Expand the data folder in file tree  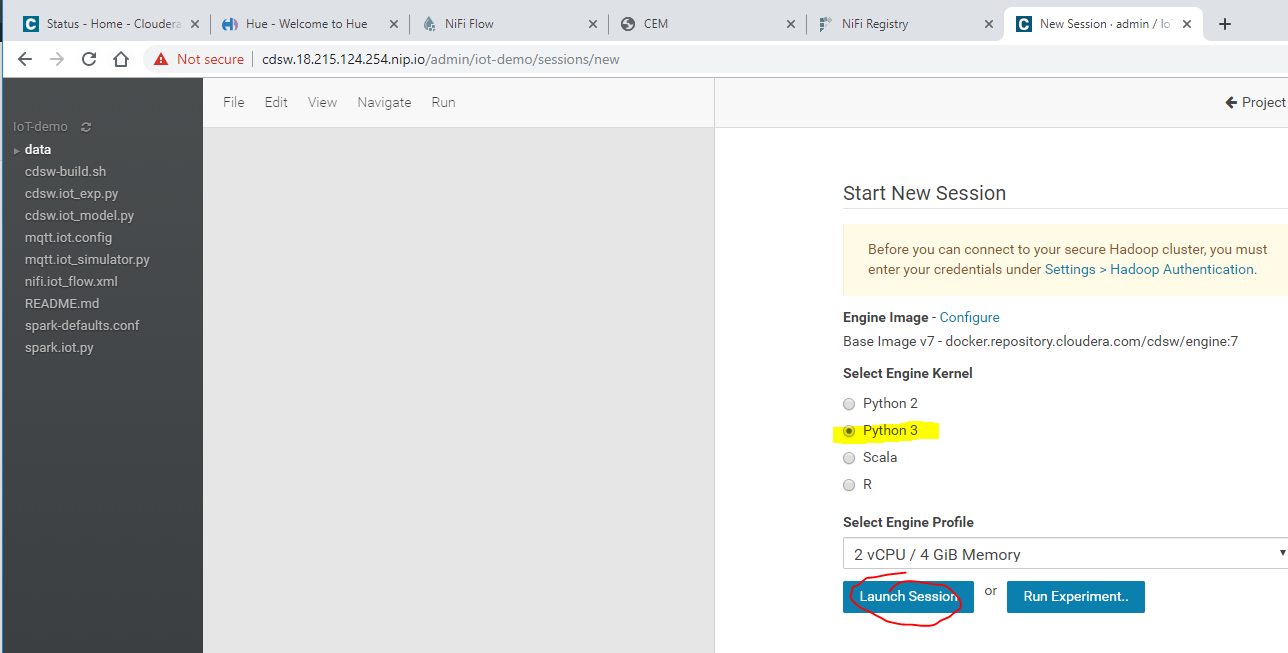point(17,150)
